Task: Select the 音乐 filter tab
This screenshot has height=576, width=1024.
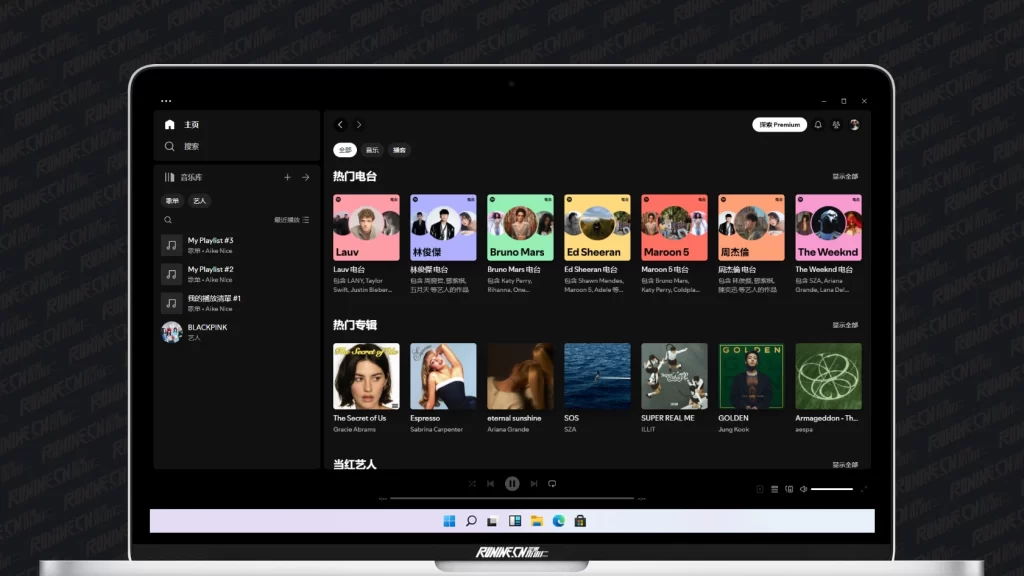Action: [372, 150]
